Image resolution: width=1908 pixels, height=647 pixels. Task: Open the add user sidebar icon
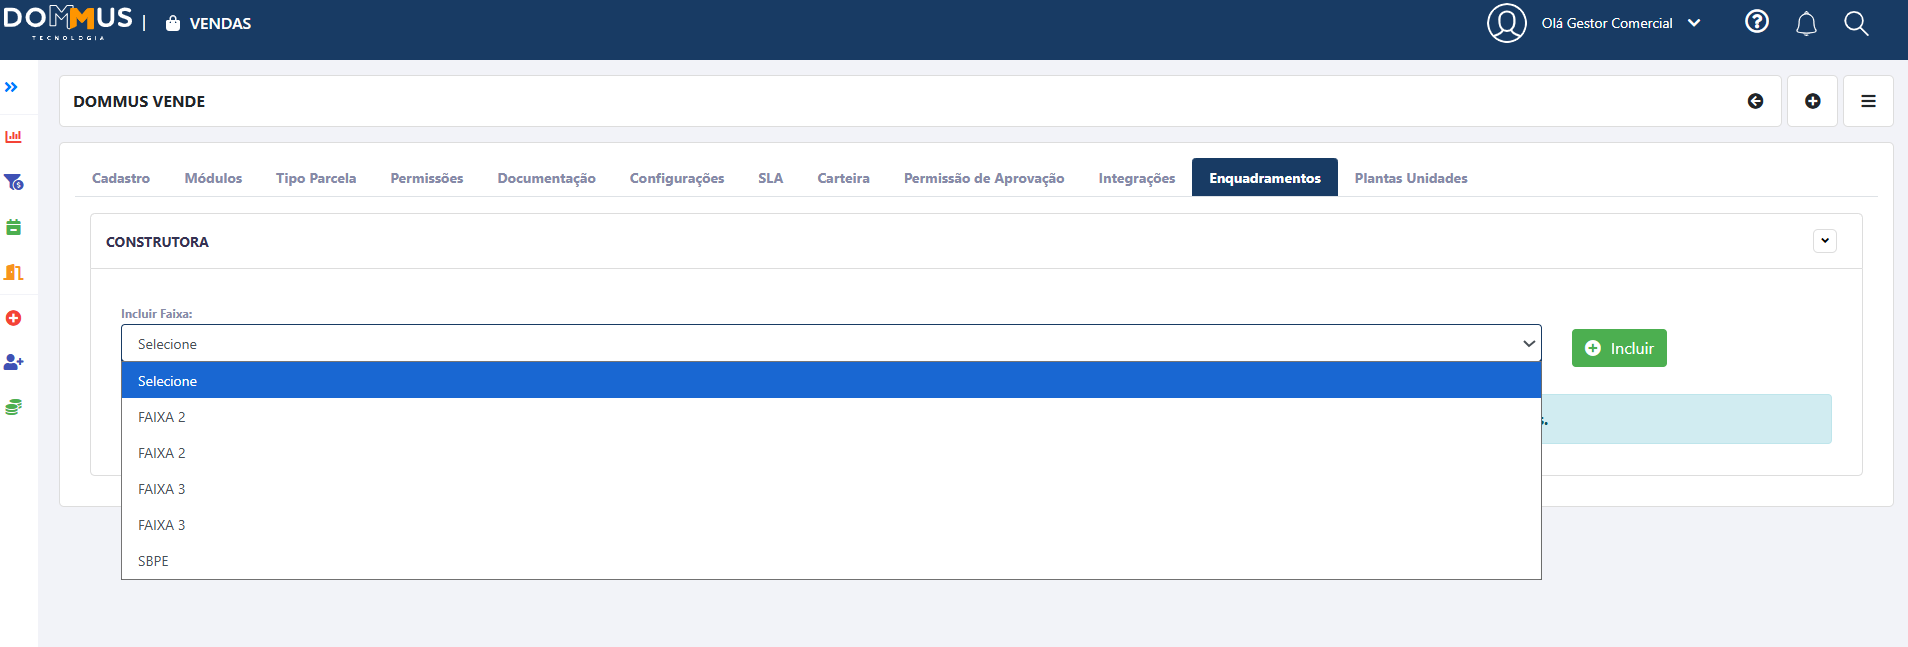tap(14, 362)
